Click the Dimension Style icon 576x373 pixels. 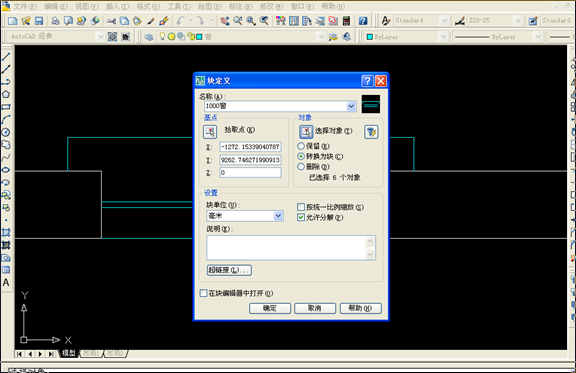click(460, 21)
